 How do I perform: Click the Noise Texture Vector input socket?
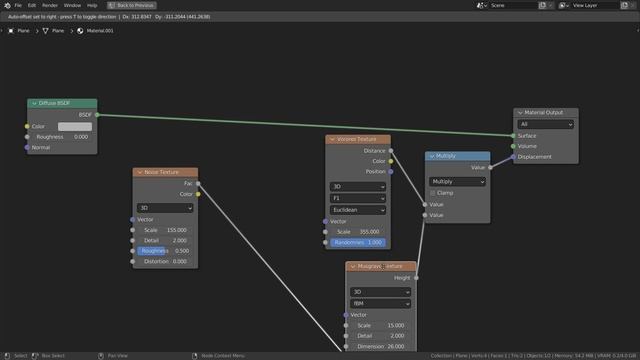(133, 220)
